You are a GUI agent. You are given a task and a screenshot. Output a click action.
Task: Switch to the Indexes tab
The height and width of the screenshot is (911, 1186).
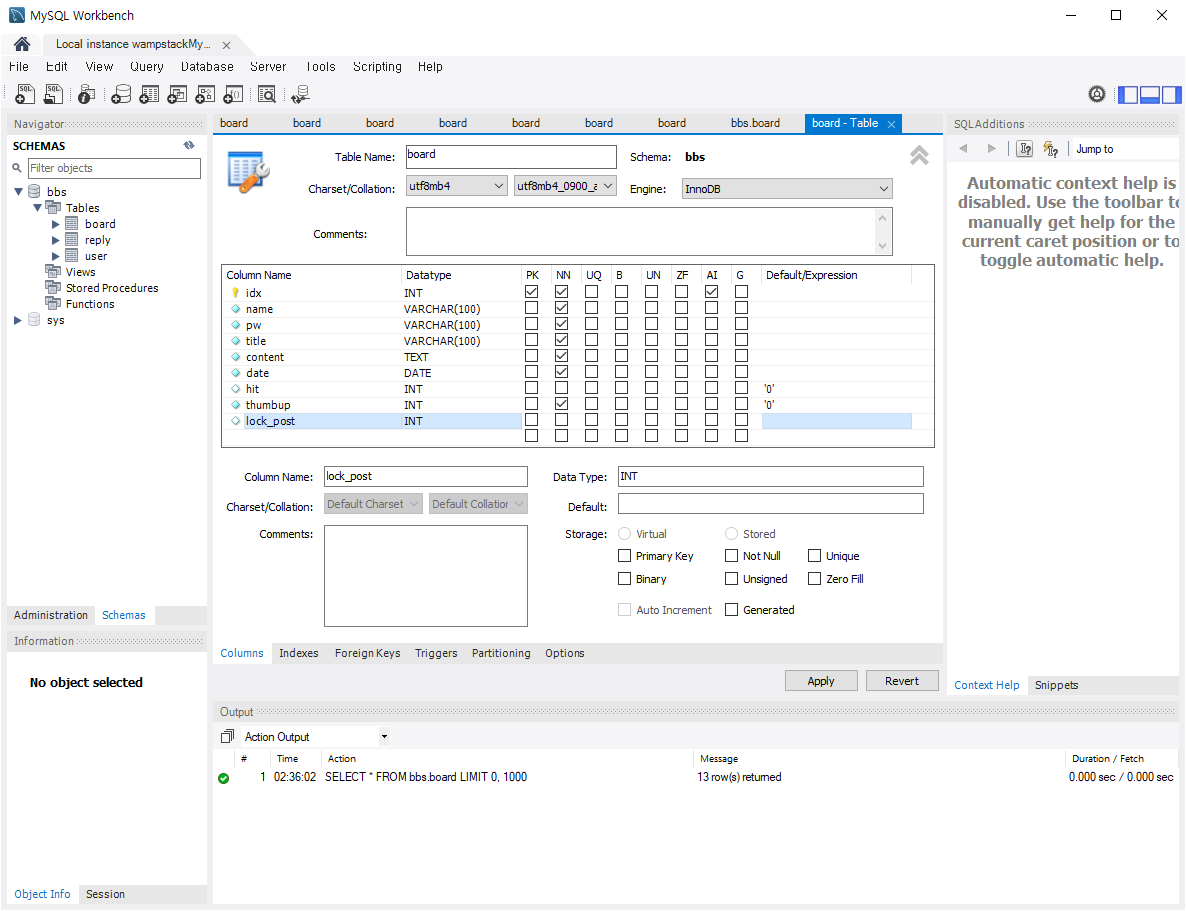click(299, 653)
